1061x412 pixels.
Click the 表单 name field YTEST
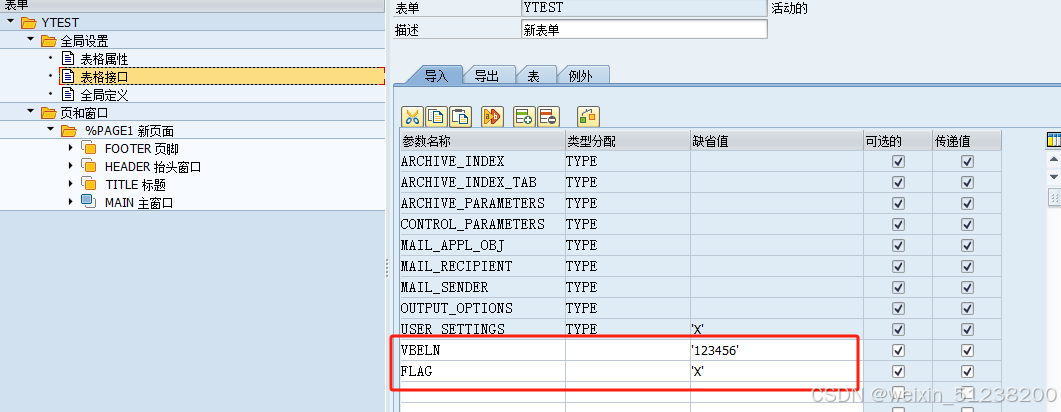click(644, 8)
